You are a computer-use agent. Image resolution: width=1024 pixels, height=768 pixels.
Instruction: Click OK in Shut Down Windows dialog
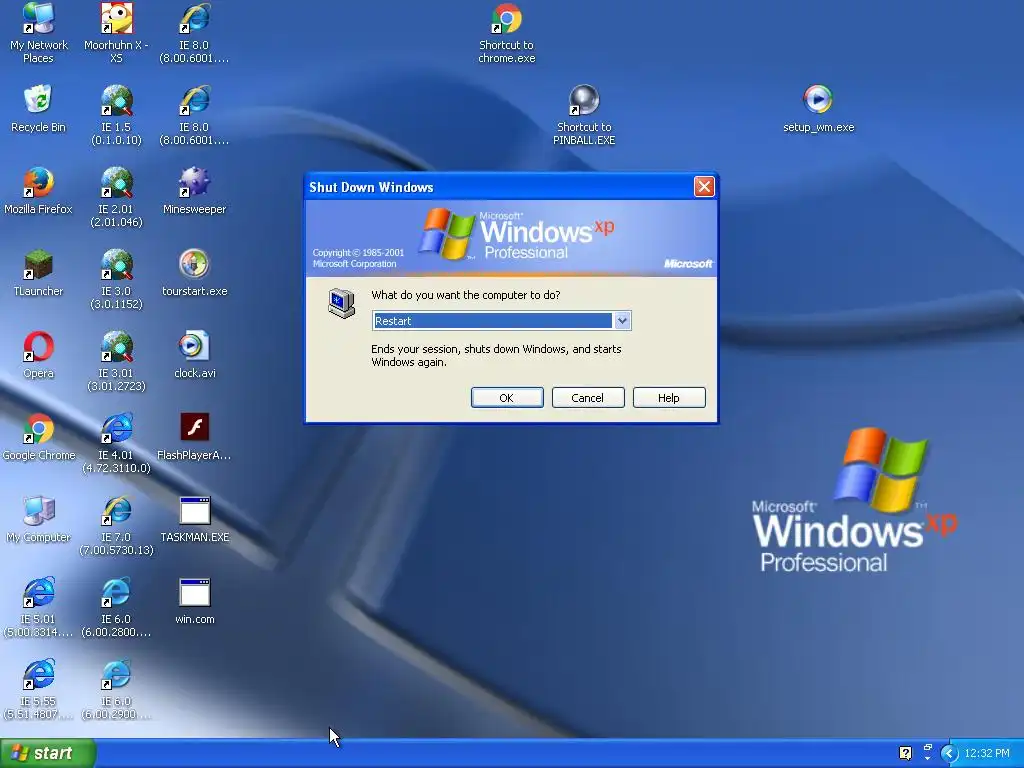click(x=507, y=398)
